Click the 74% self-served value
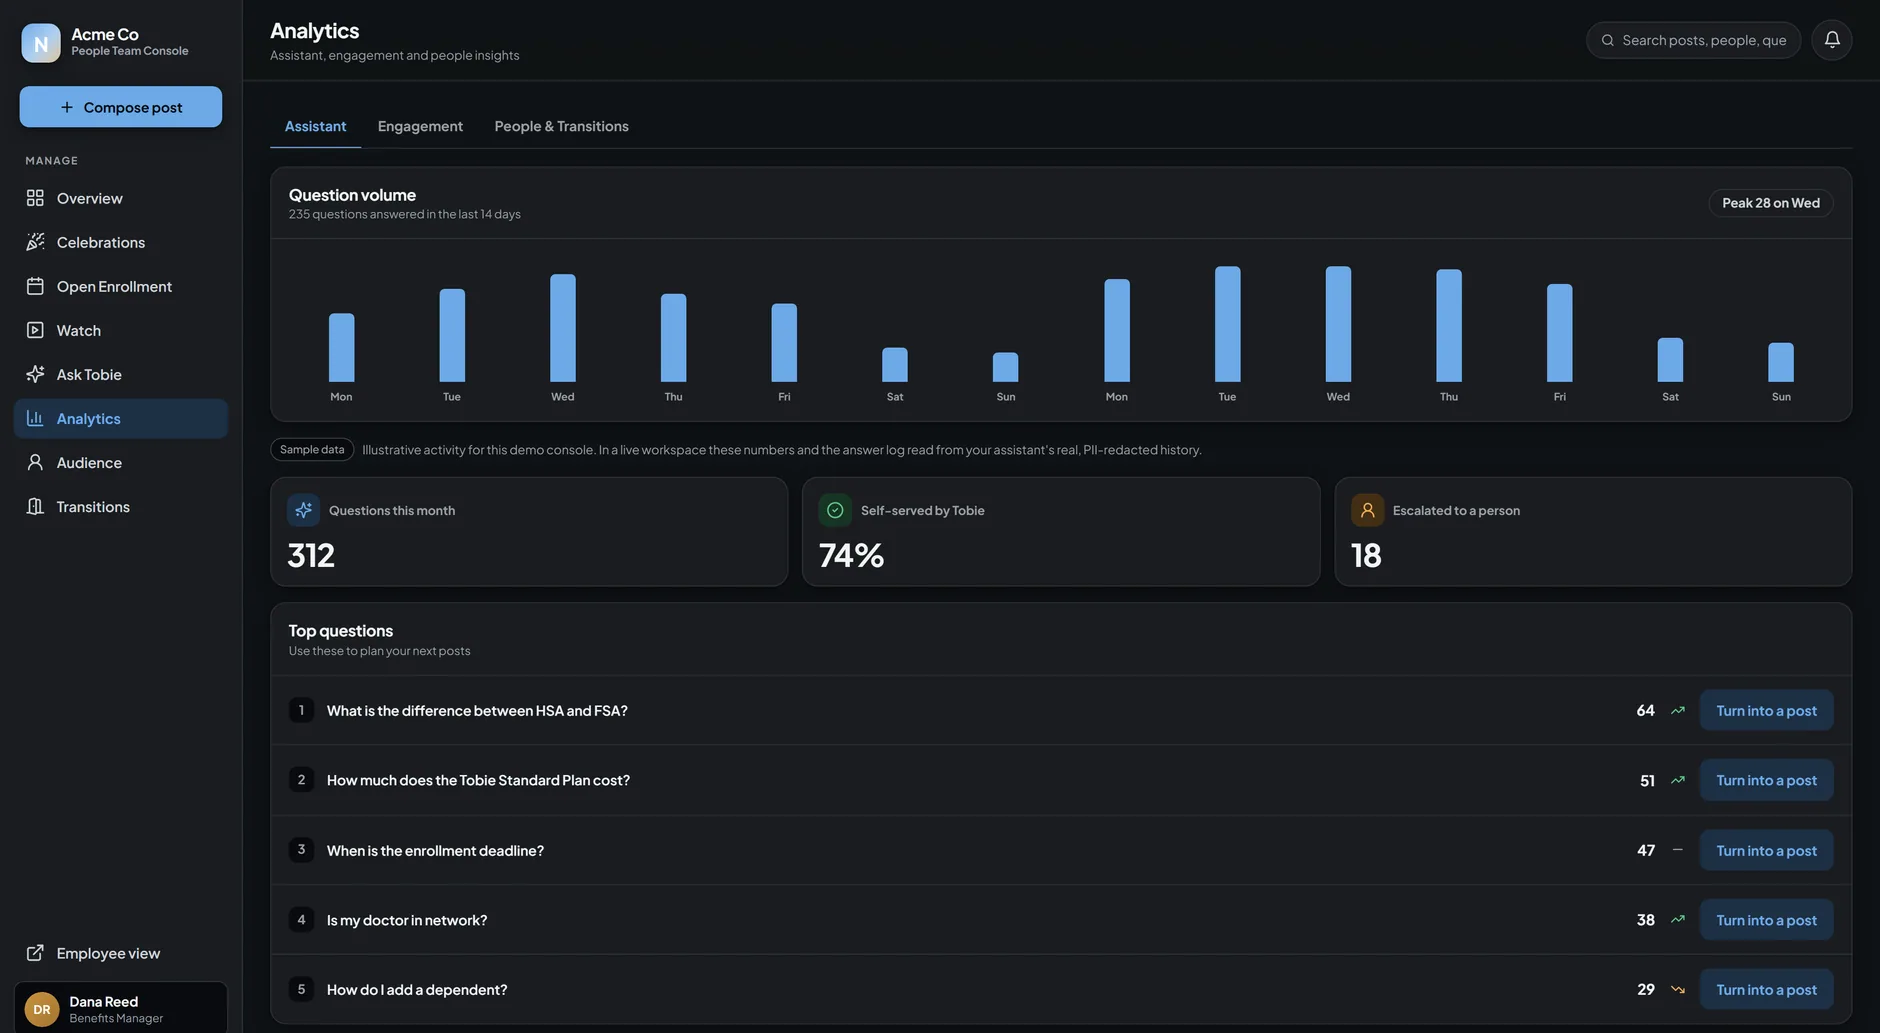The height and width of the screenshot is (1033, 1880). (851, 555)
